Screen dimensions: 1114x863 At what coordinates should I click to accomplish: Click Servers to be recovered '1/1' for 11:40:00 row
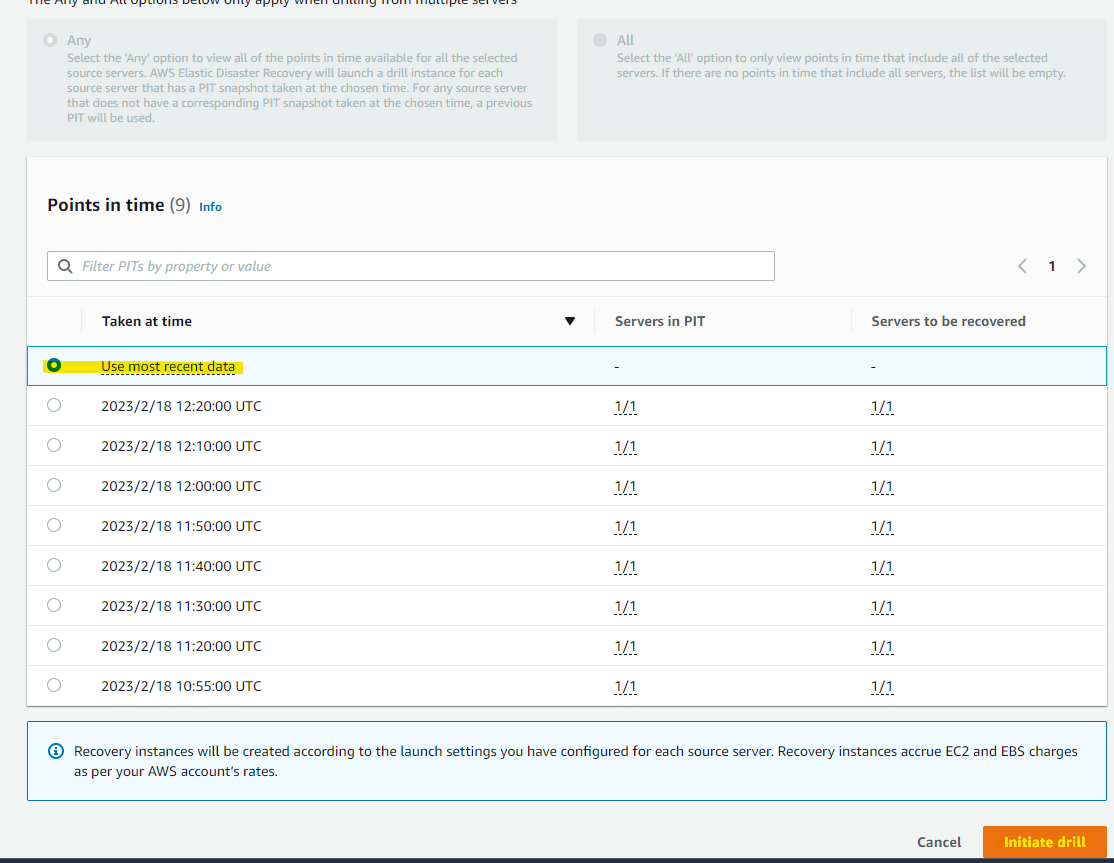click(x=882, y=566)
